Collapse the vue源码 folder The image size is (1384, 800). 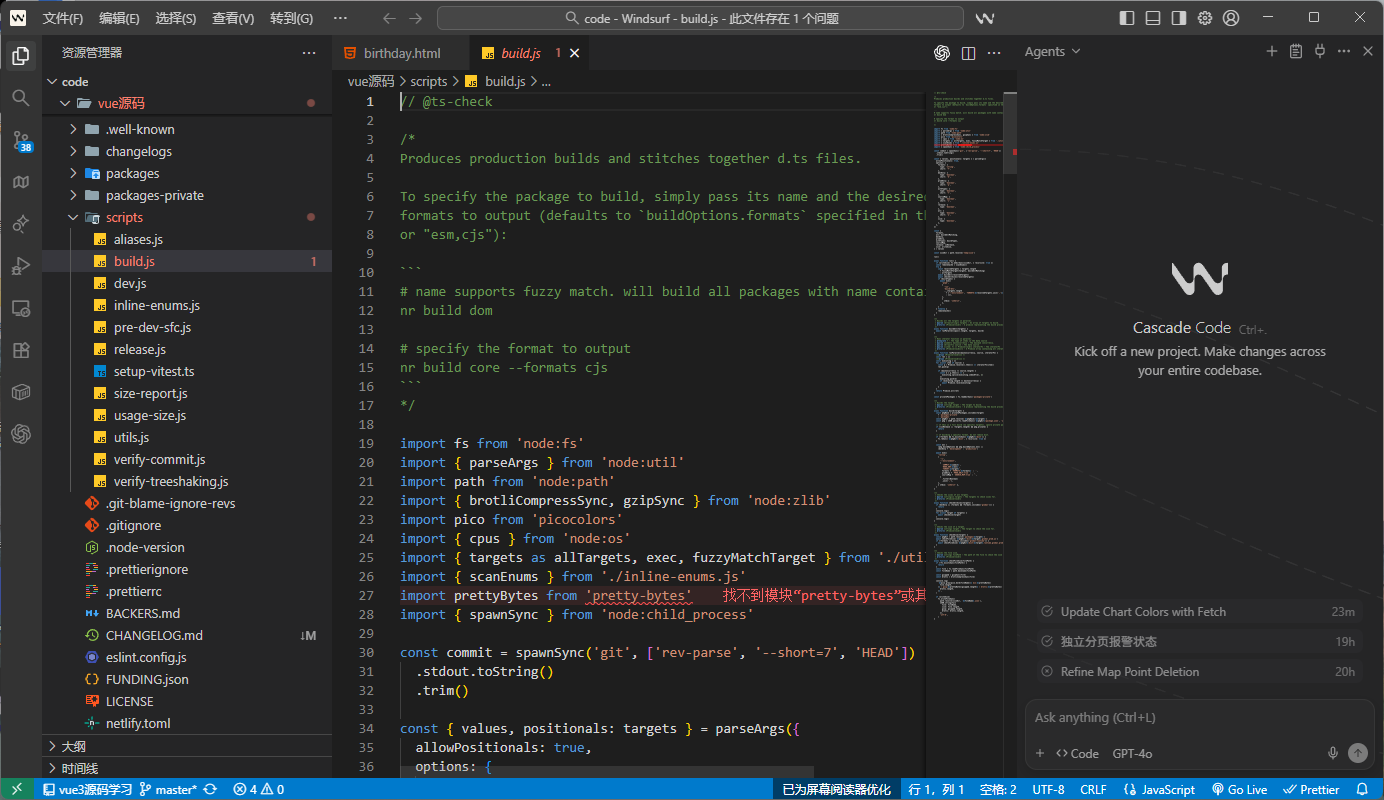66,103
